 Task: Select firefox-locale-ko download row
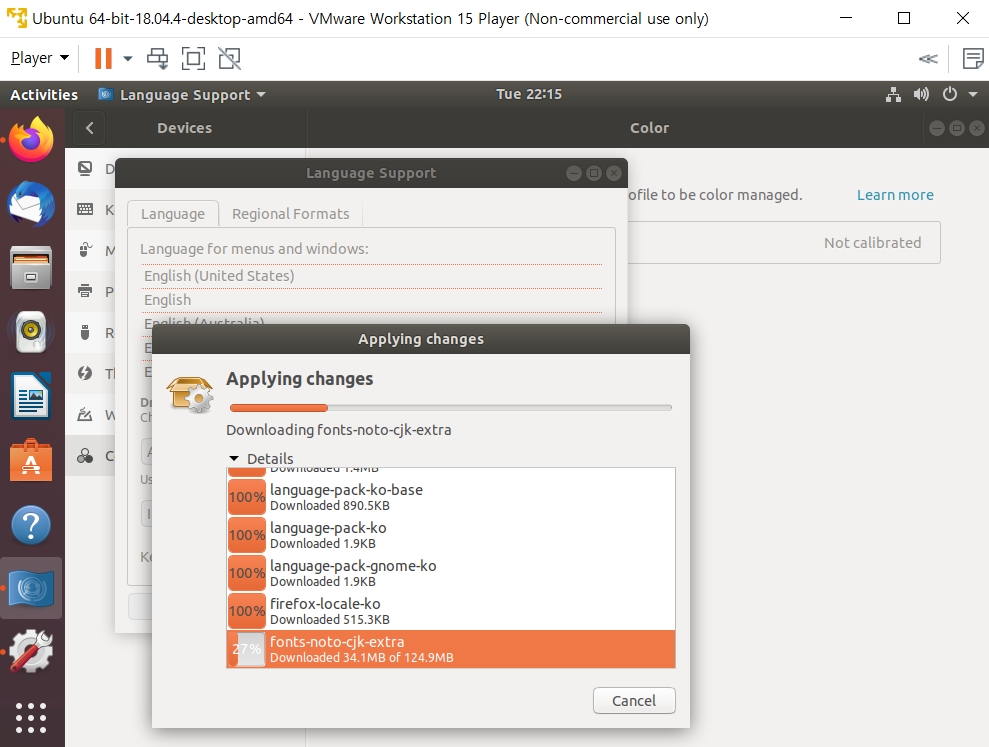451,611
